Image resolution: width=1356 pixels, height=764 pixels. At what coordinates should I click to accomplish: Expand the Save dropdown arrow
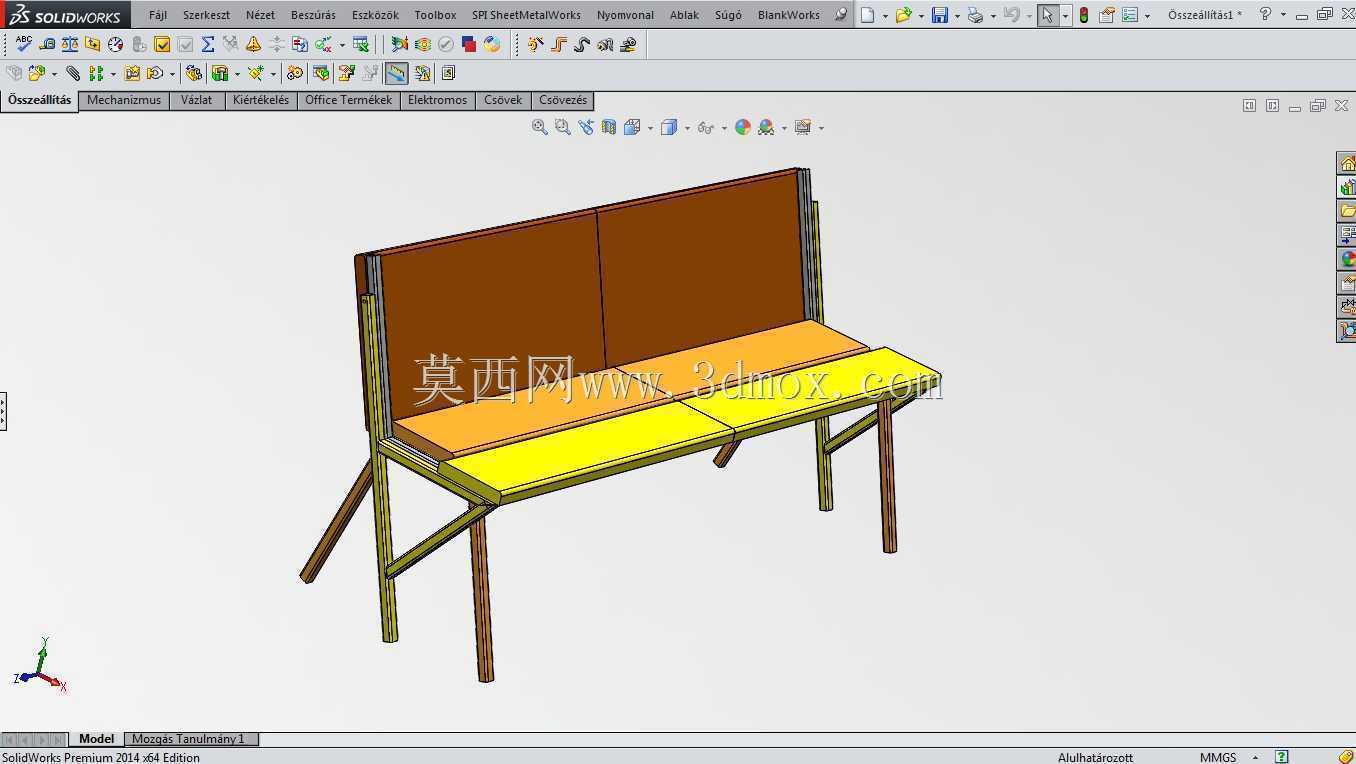957,16
